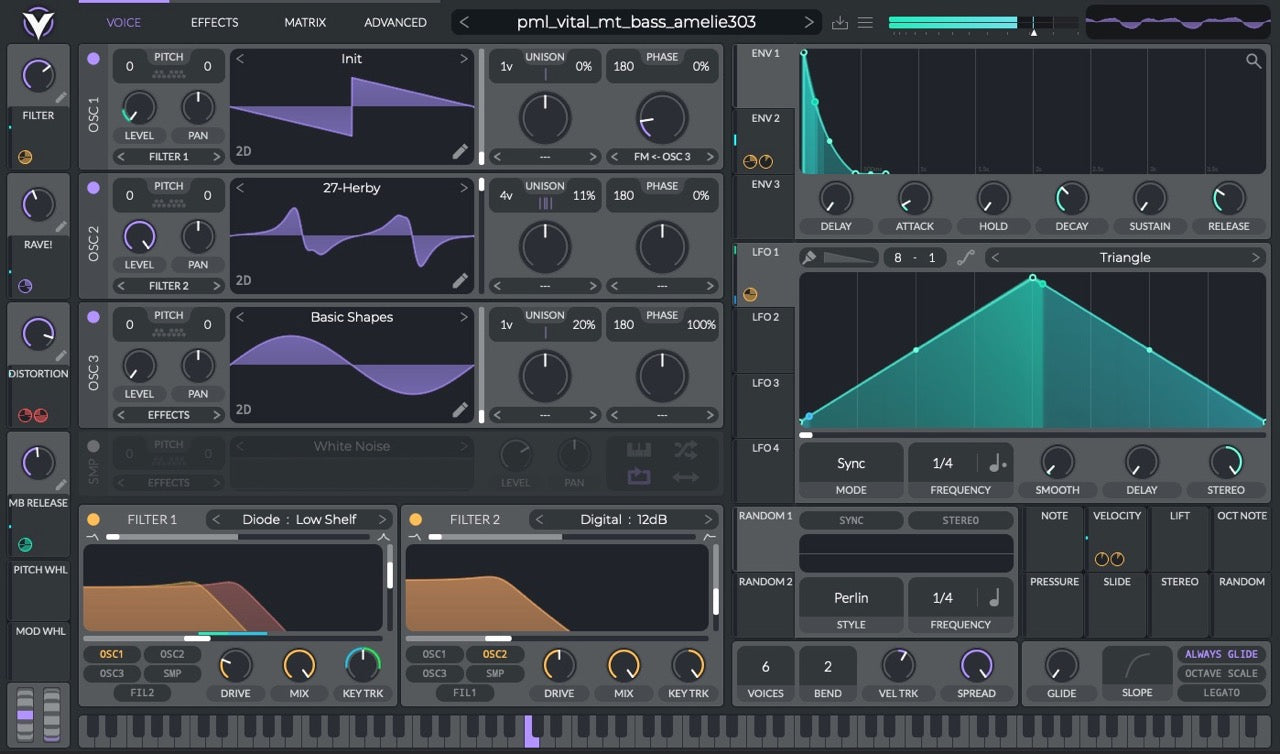
Task: Click the save preset icon
Action: [x=840, y=22]
